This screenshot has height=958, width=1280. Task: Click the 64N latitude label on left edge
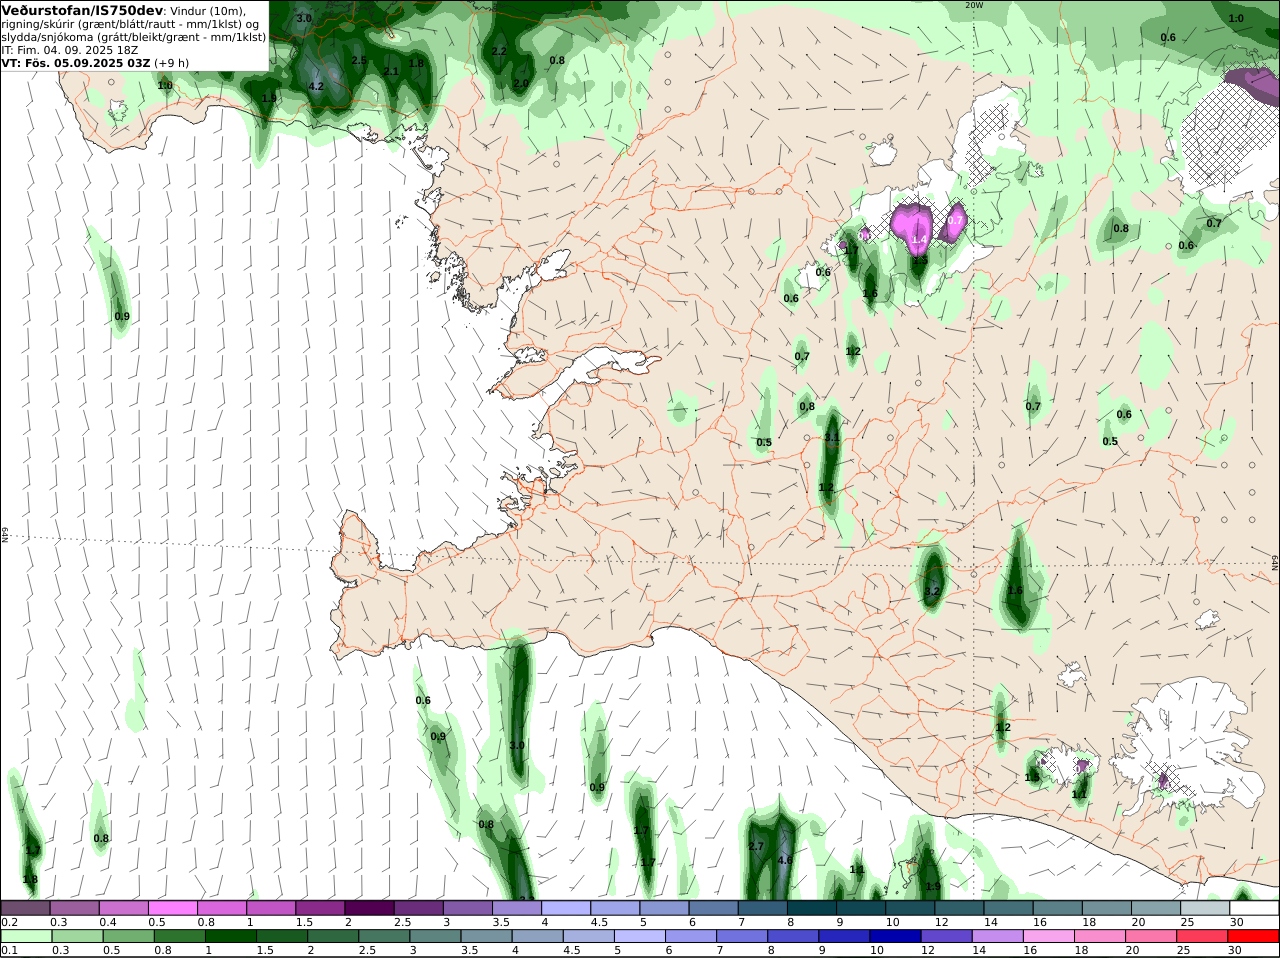click(x=5, y=535)
